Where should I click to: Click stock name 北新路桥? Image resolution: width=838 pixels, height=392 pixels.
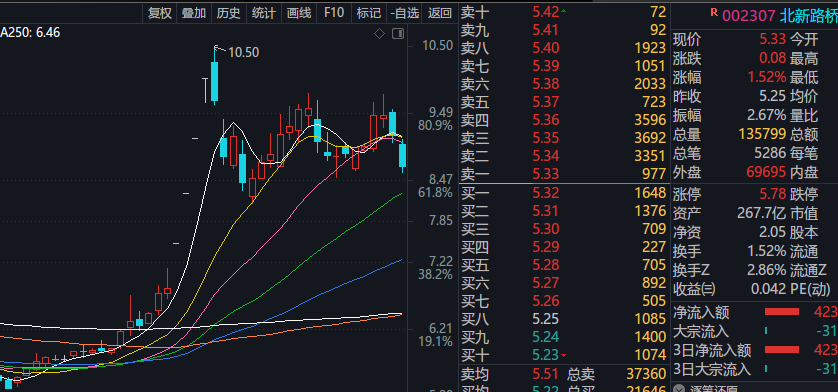coord(809,16)
